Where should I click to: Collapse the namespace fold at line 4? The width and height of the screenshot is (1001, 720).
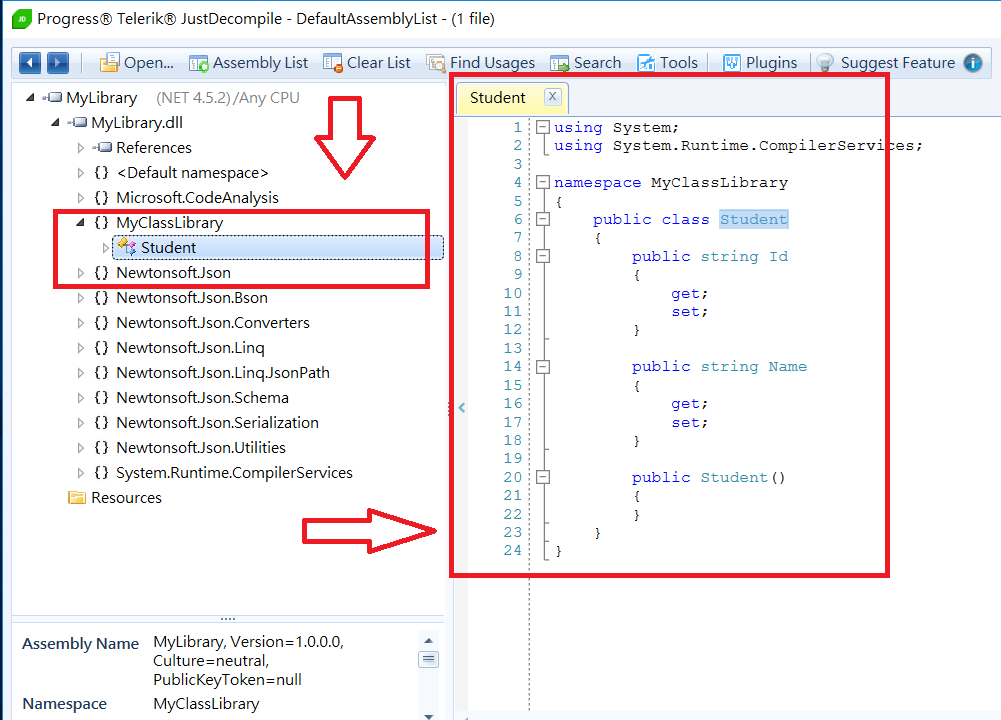tap(543, 182)
